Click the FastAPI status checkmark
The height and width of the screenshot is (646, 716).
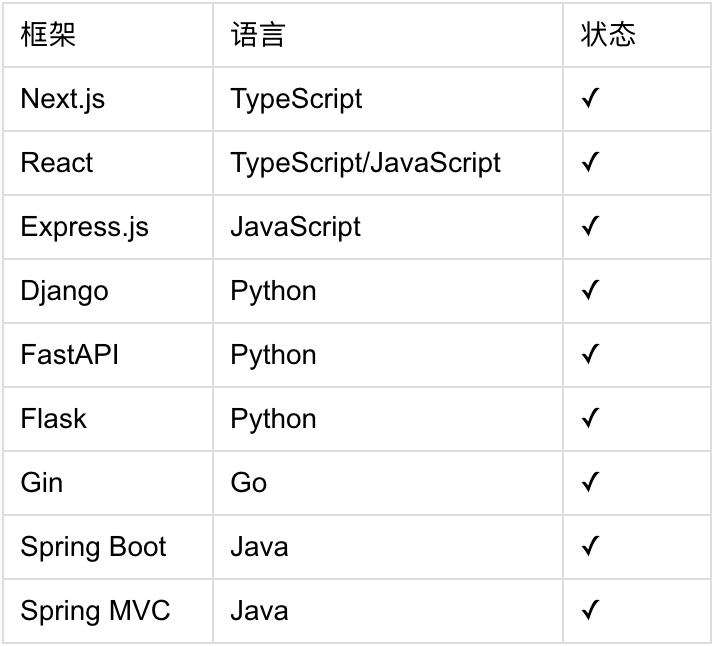590,354
